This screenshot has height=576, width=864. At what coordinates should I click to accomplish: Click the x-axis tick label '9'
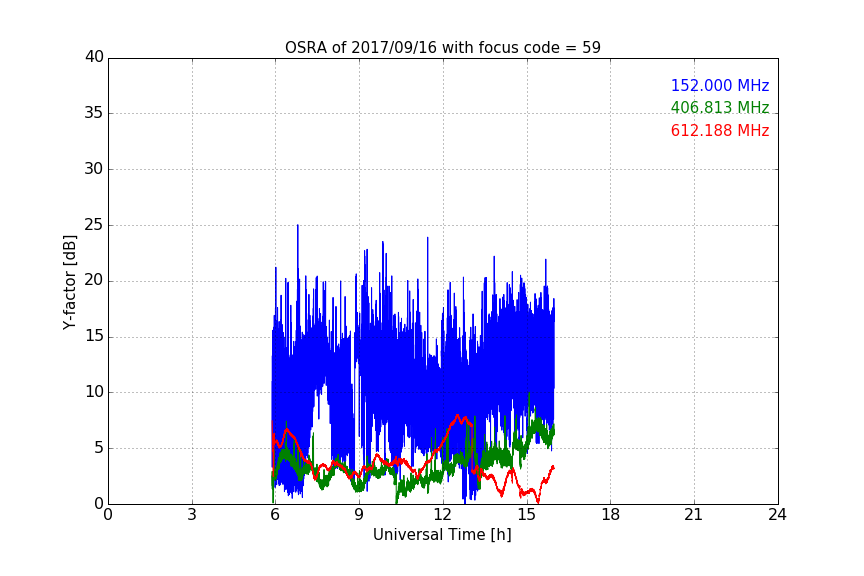click(359, 515)
